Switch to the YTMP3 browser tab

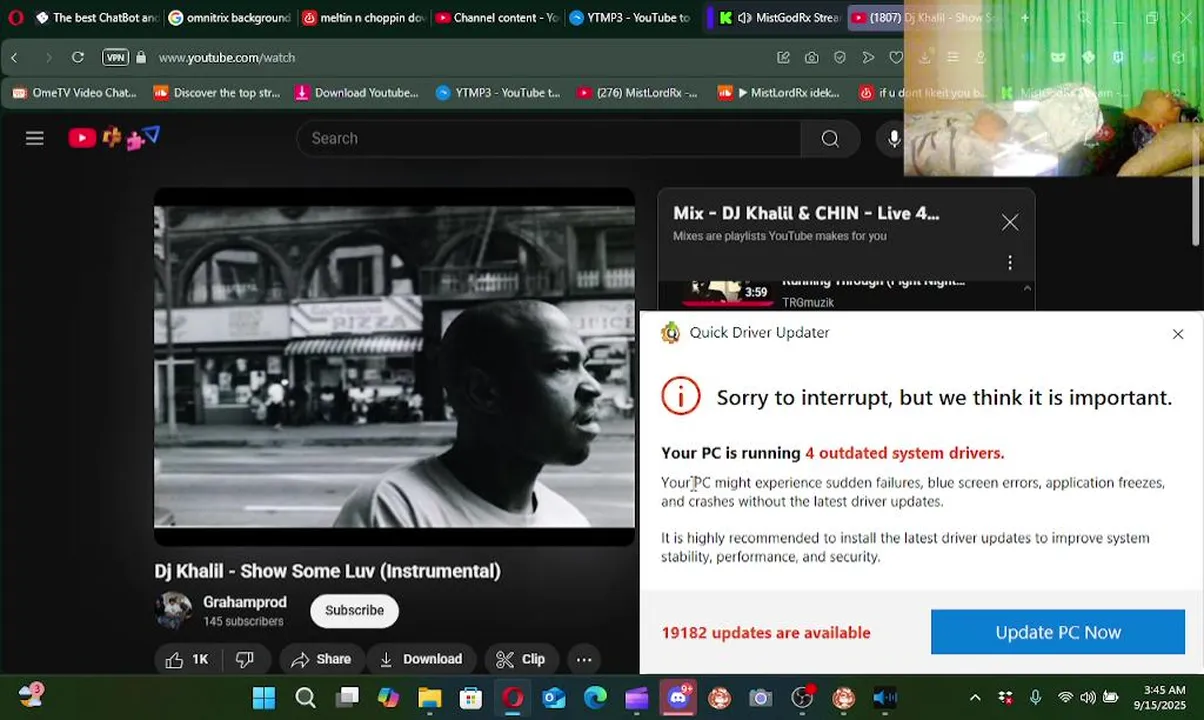point(631,17)
